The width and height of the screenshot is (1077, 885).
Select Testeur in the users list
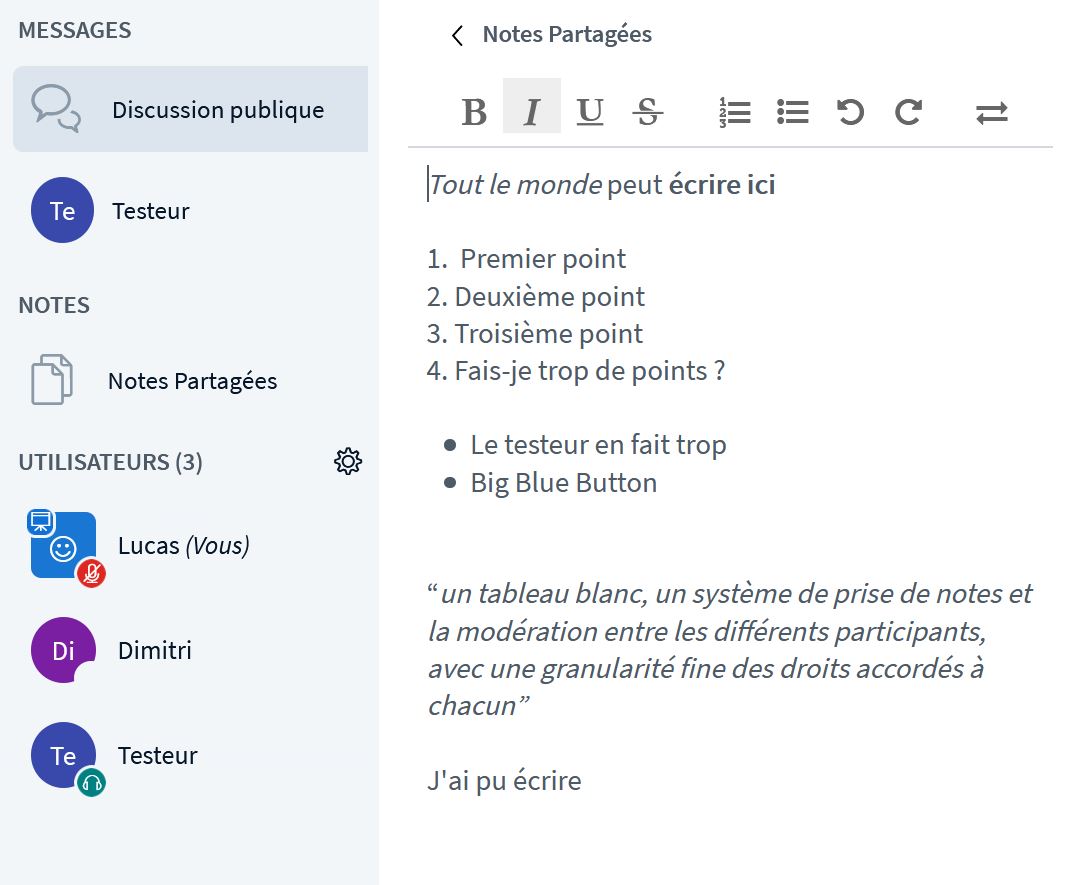(157, 755)
